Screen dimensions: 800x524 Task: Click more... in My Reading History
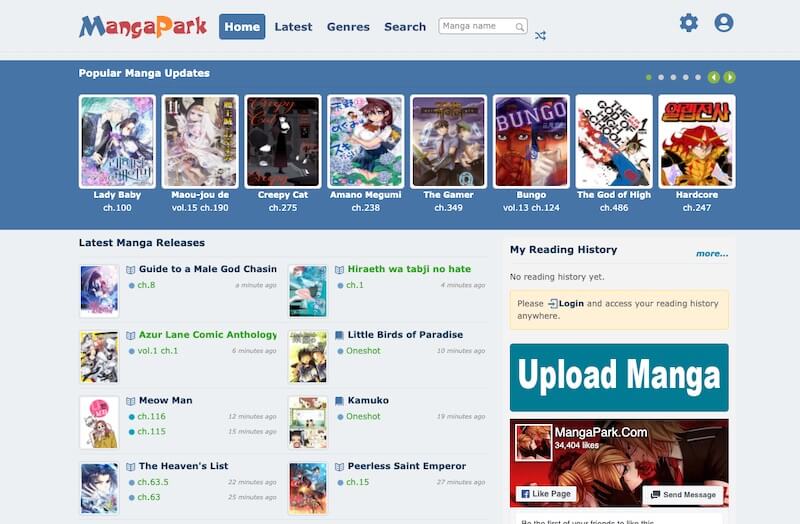click(x=712, y=254)
